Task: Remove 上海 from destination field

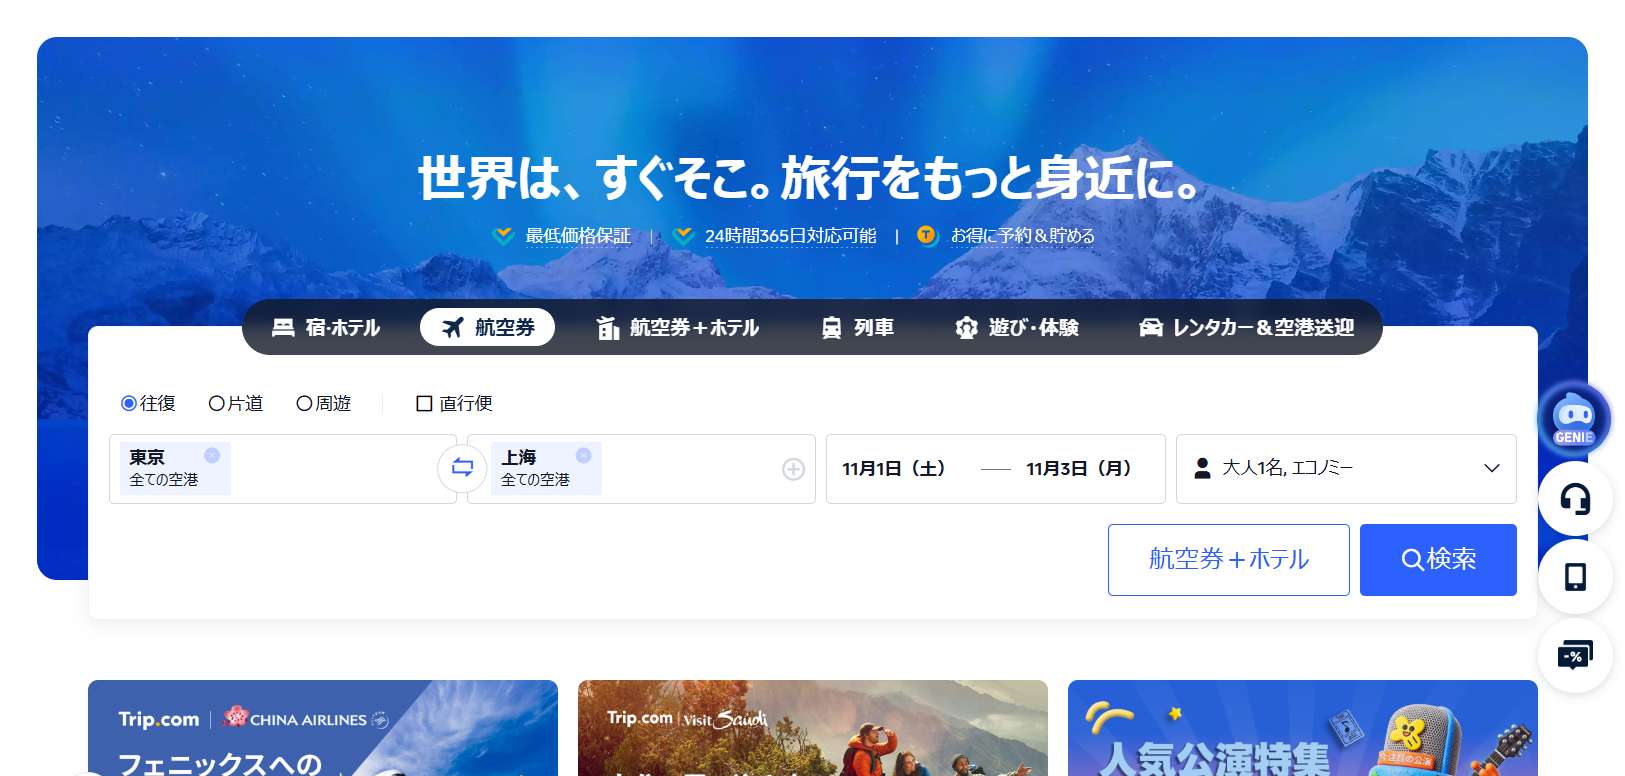Action: coord(583,455)
